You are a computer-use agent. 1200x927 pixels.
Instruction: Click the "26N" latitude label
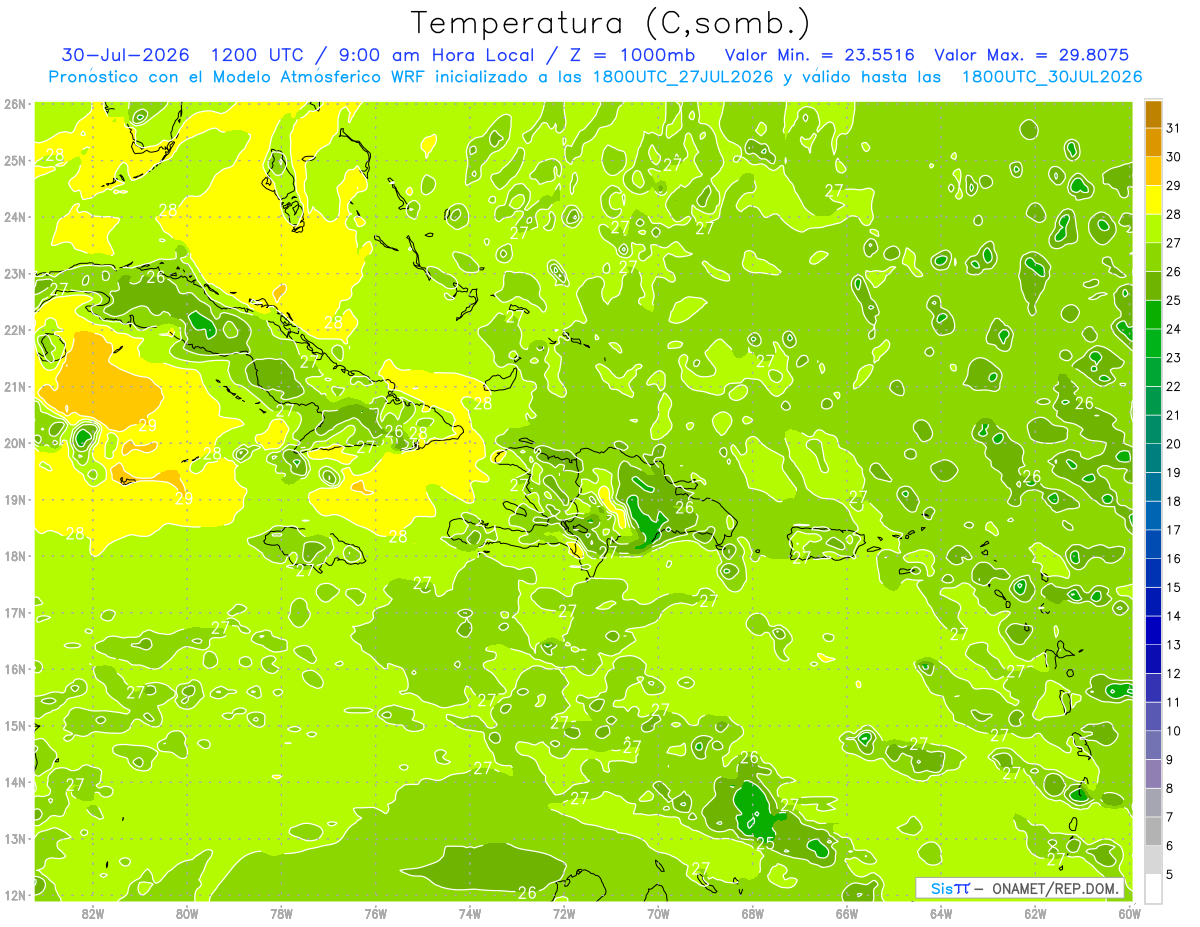tap(14, 104)
